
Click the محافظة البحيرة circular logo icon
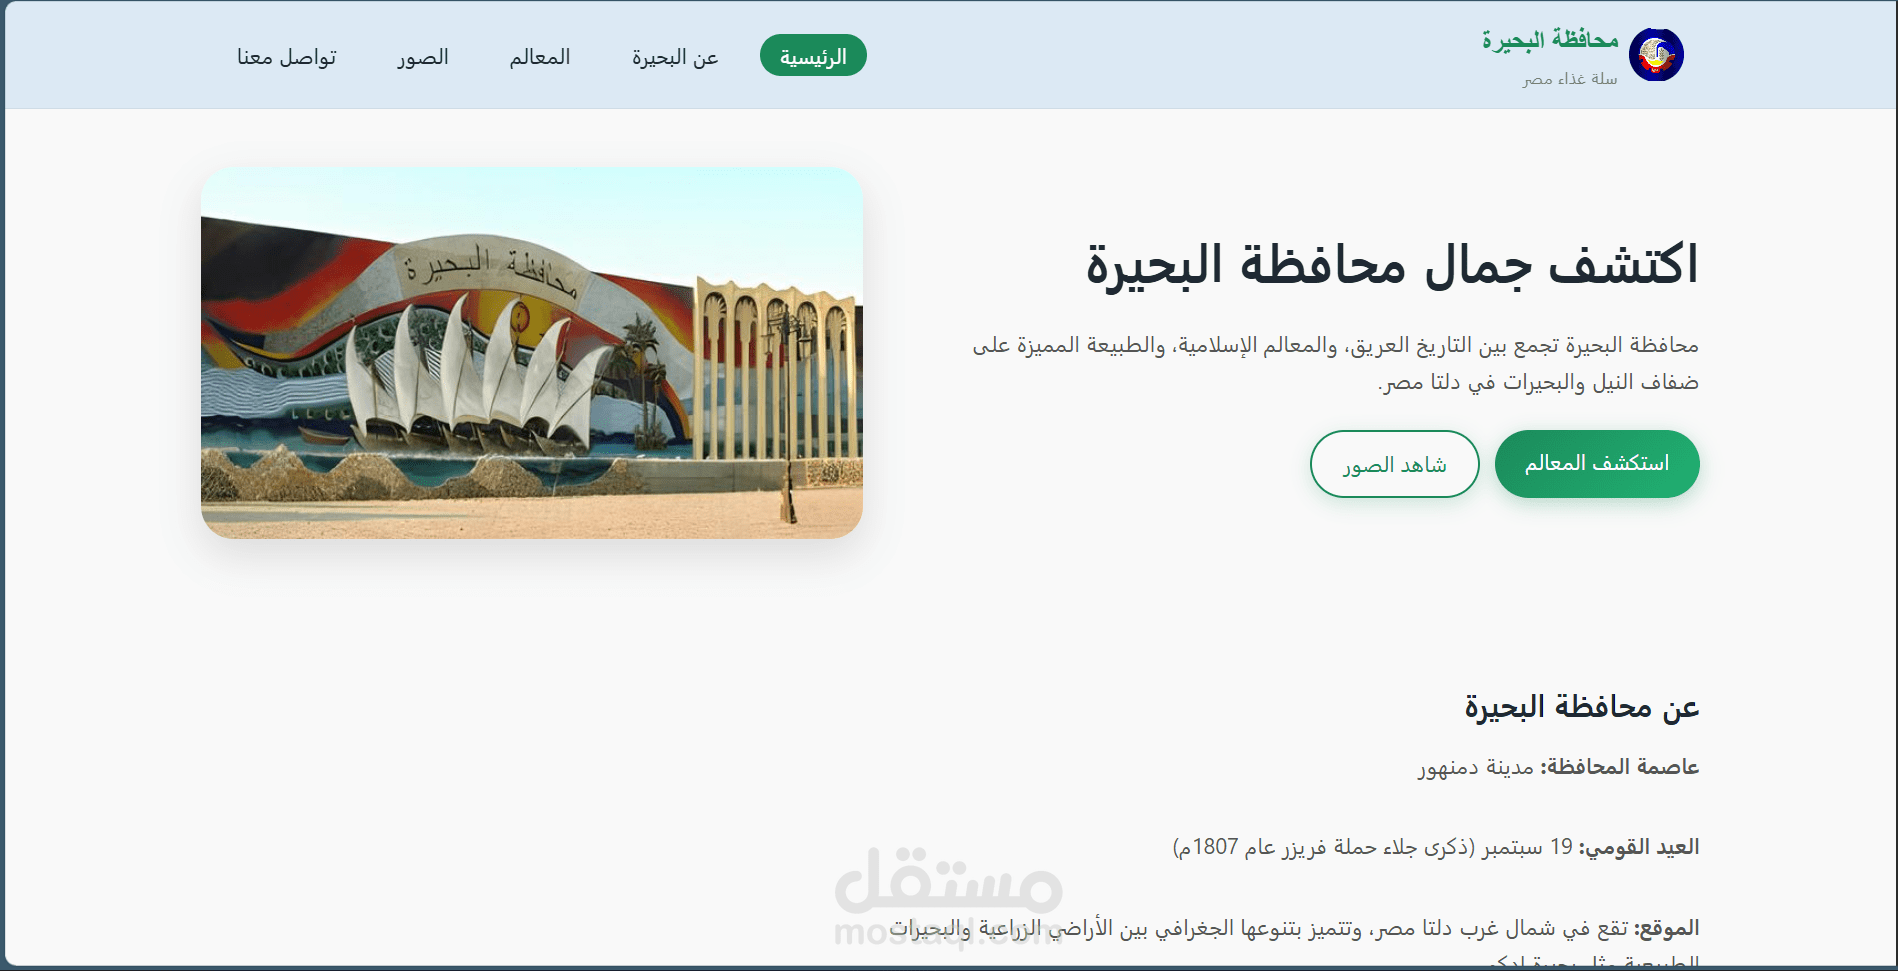1657,55
